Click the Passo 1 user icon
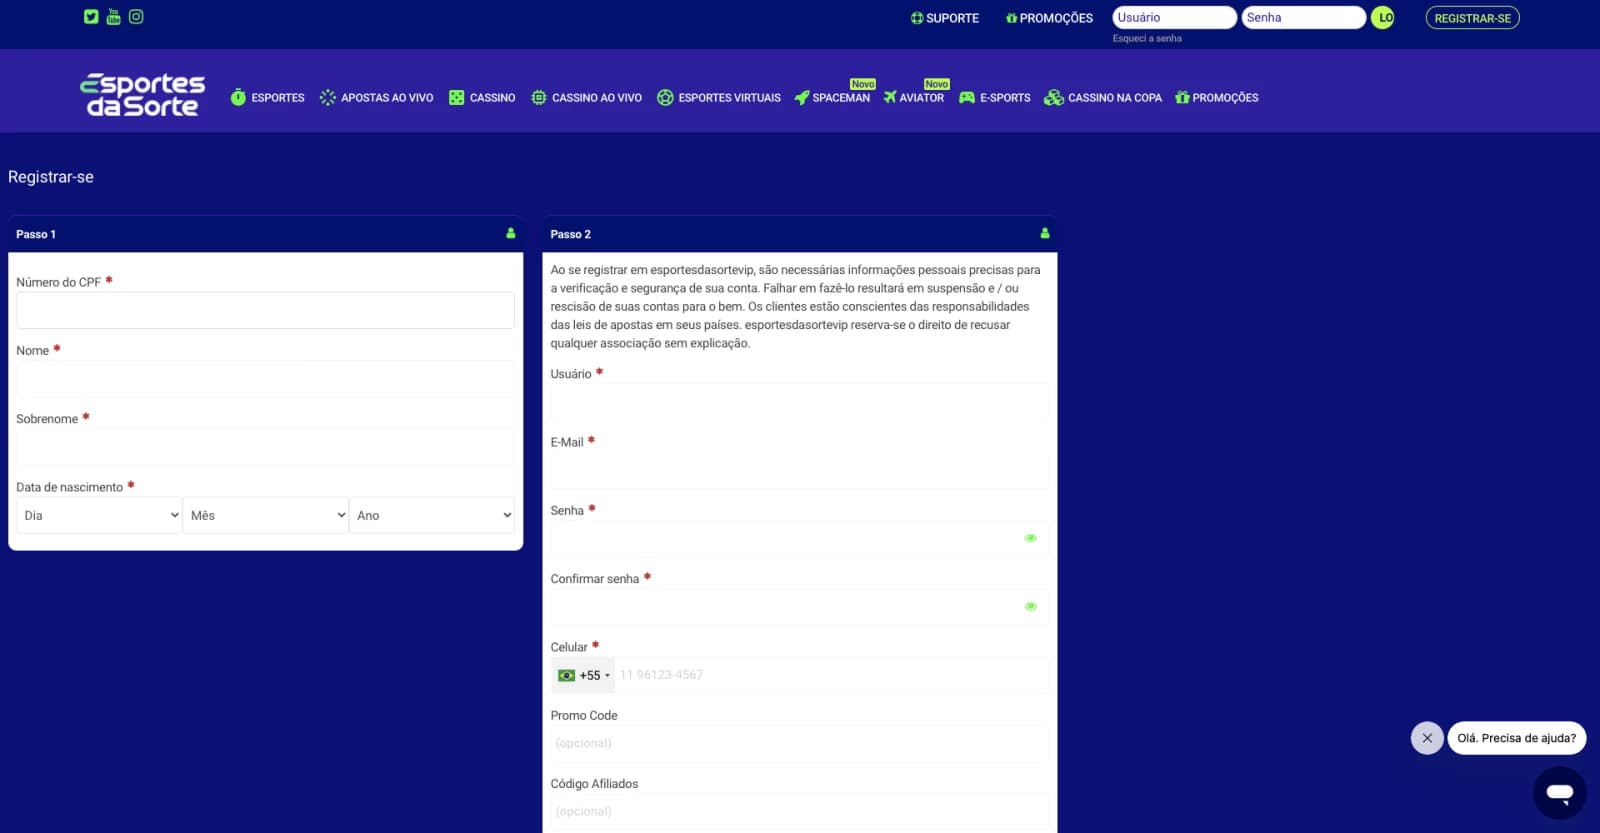The width and height of the screenshot is (1600, 833). [511, 233]
